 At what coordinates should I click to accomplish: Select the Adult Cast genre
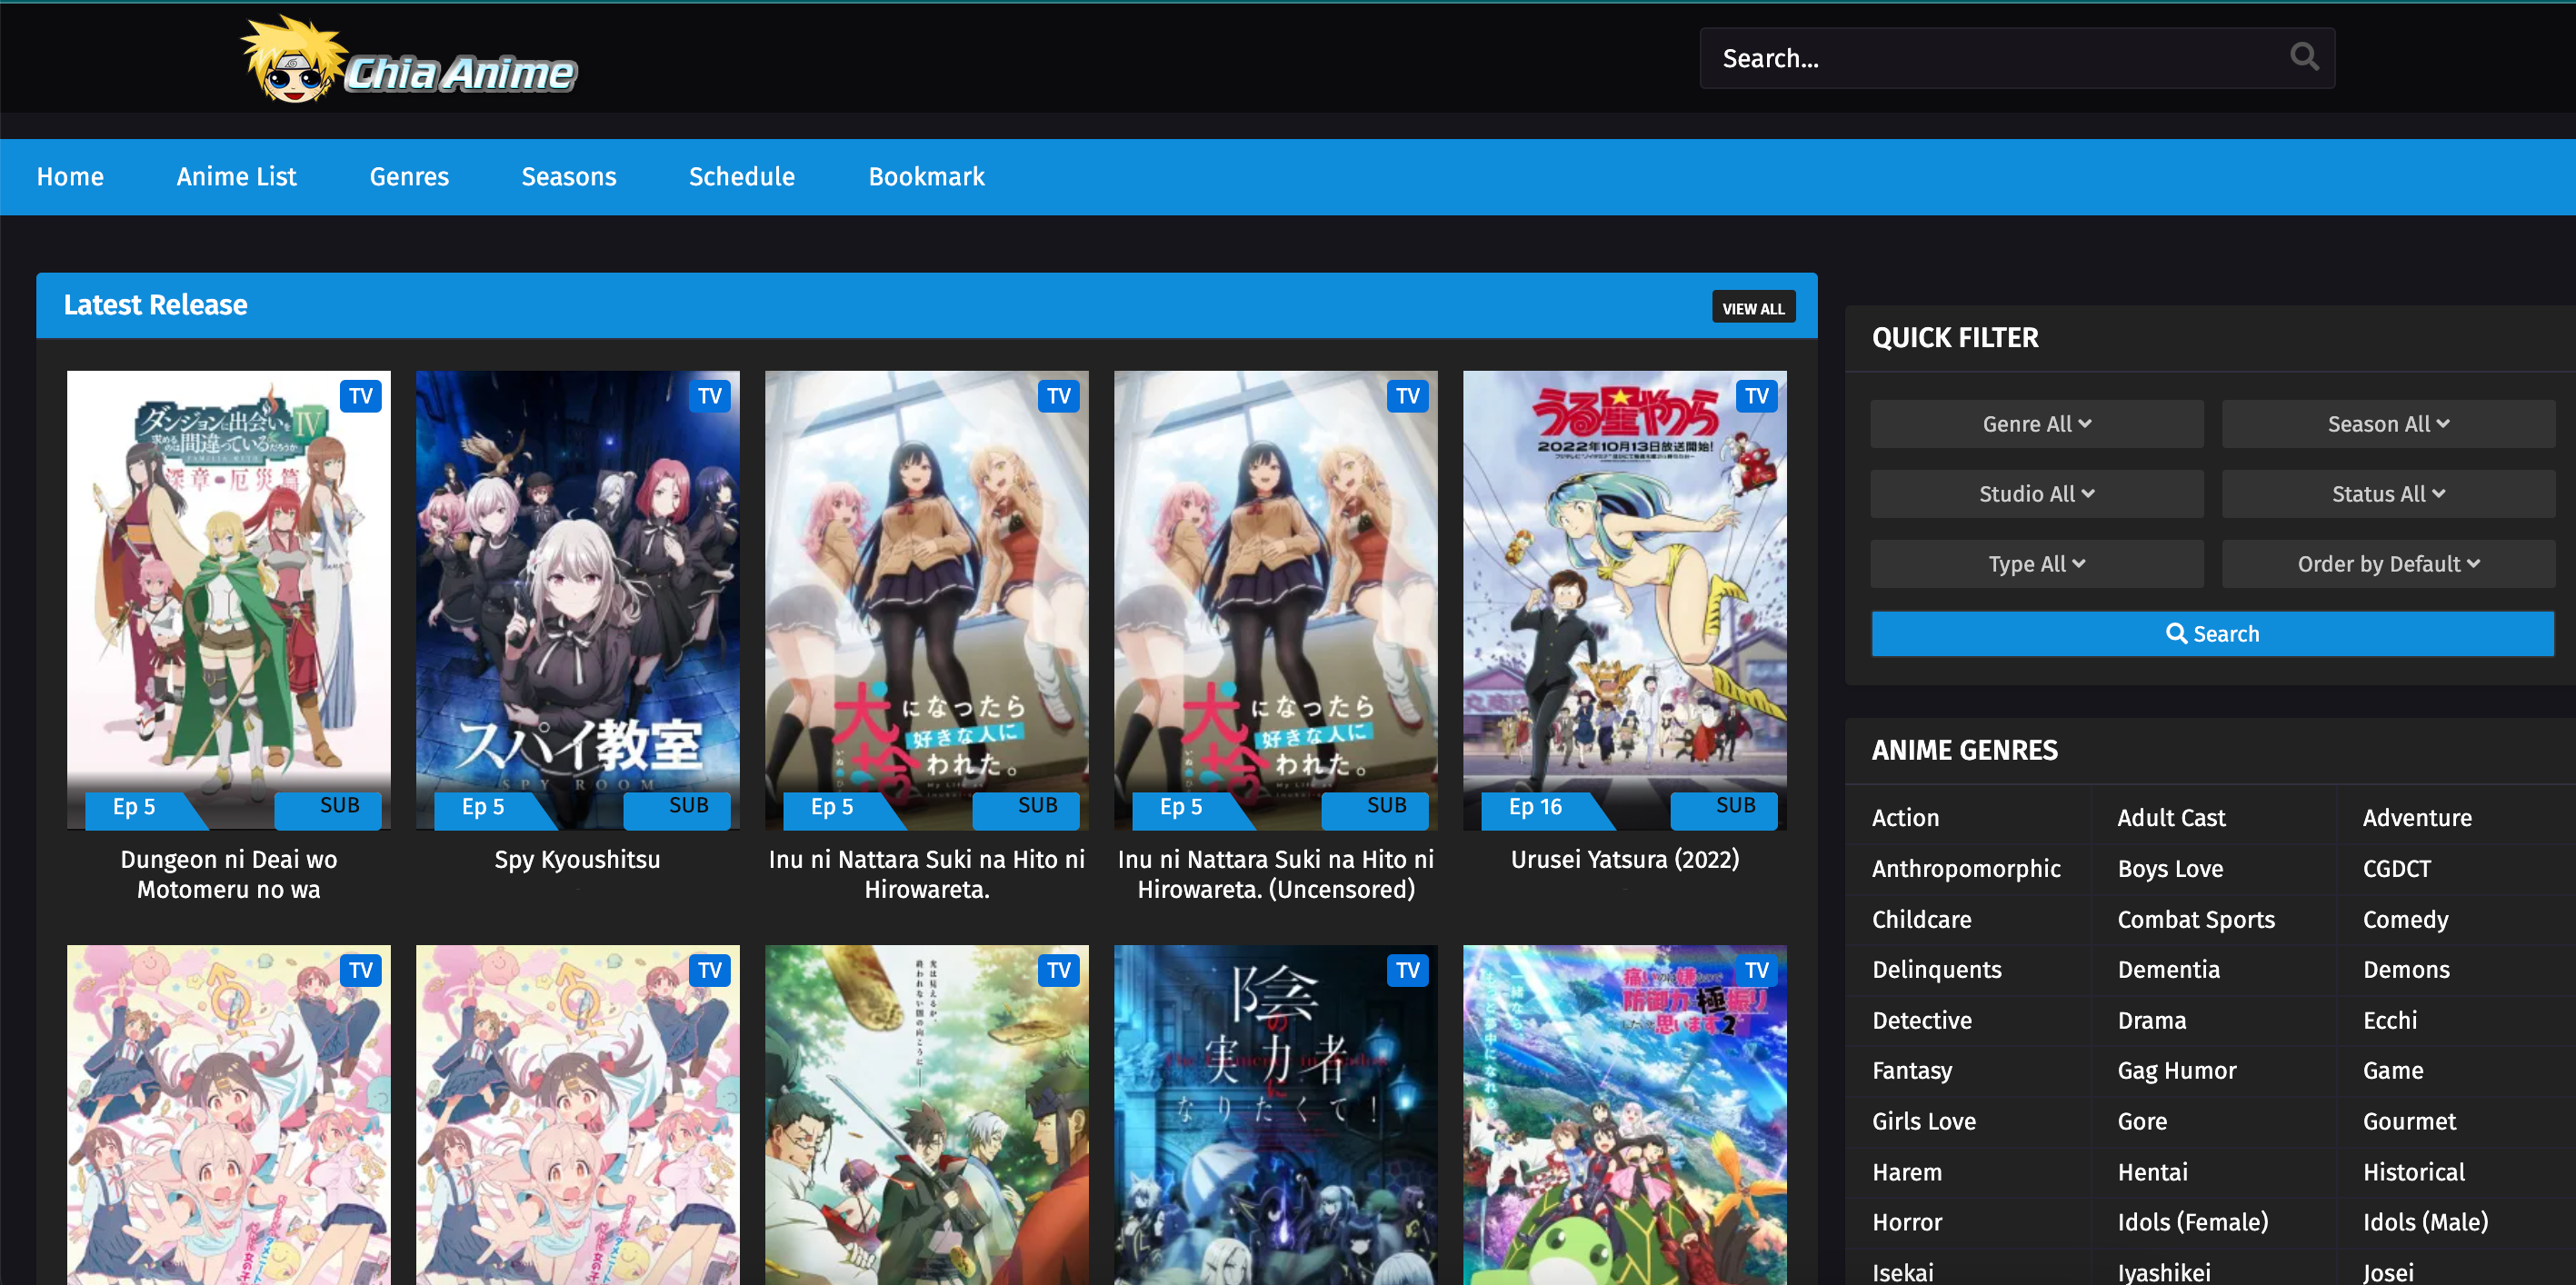pyautogui.click(x=2171, y=818)
